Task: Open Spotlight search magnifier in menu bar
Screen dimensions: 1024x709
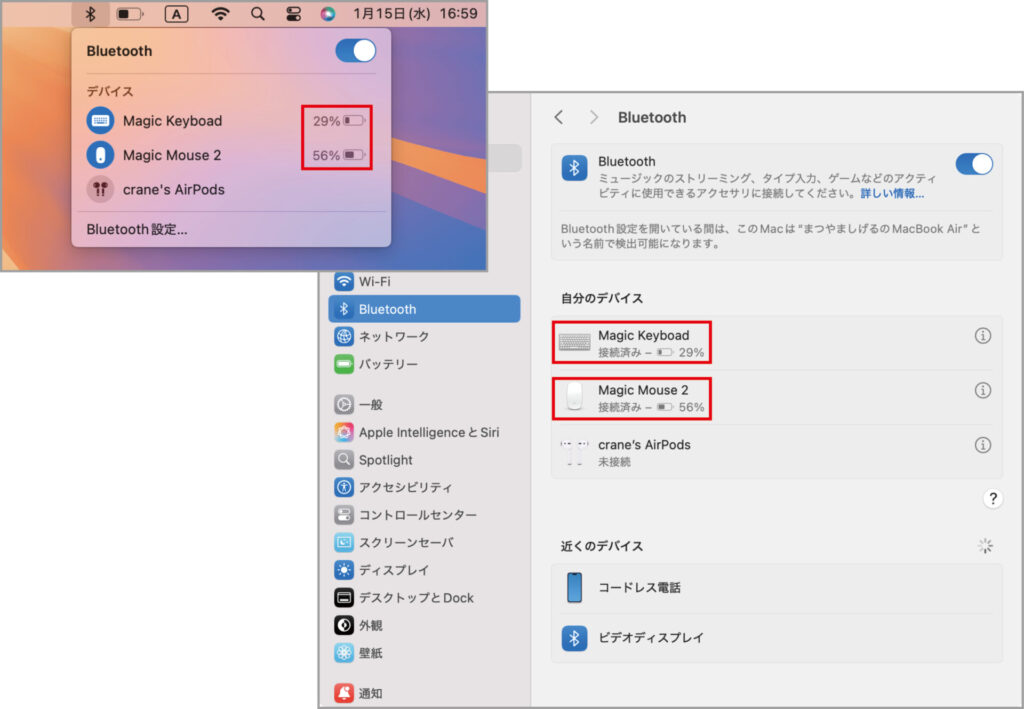Action: (258, 14)
